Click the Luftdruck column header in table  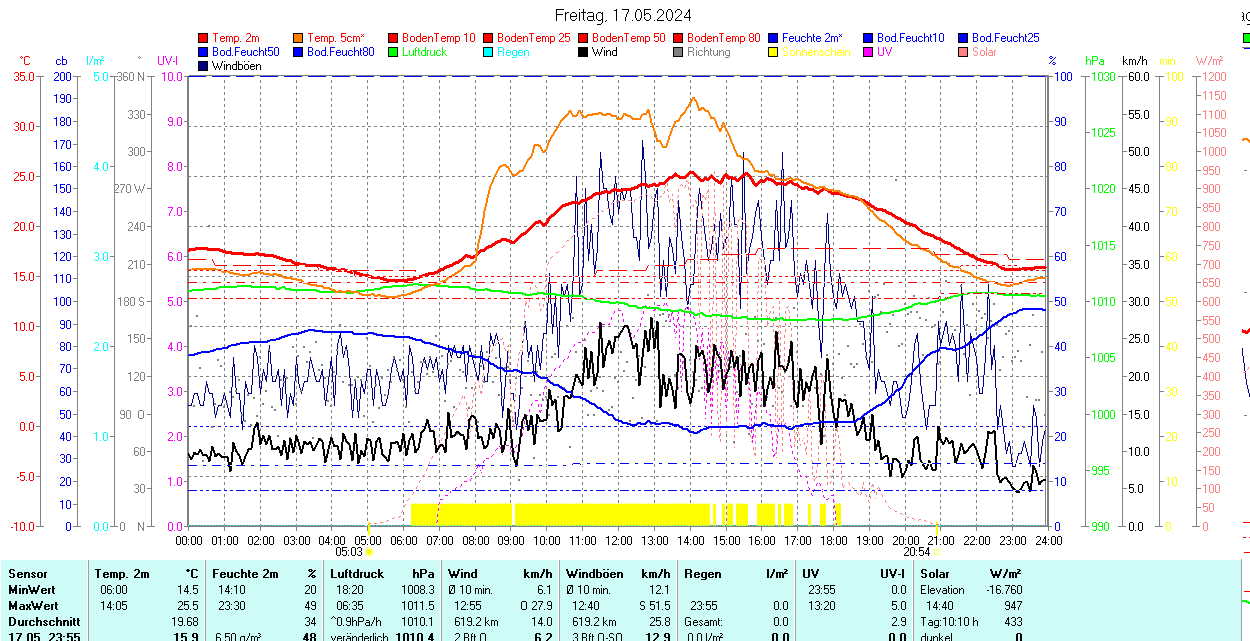357,574
